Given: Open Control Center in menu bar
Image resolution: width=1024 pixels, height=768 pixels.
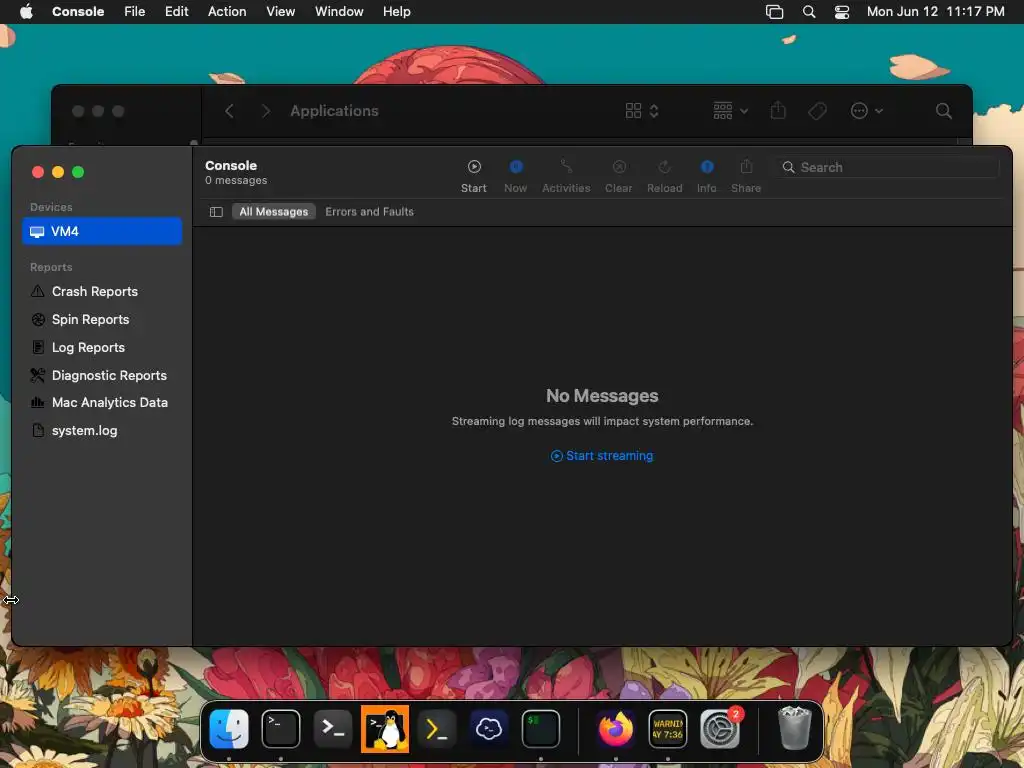Looking at the screenshot, I should (842, 12).
